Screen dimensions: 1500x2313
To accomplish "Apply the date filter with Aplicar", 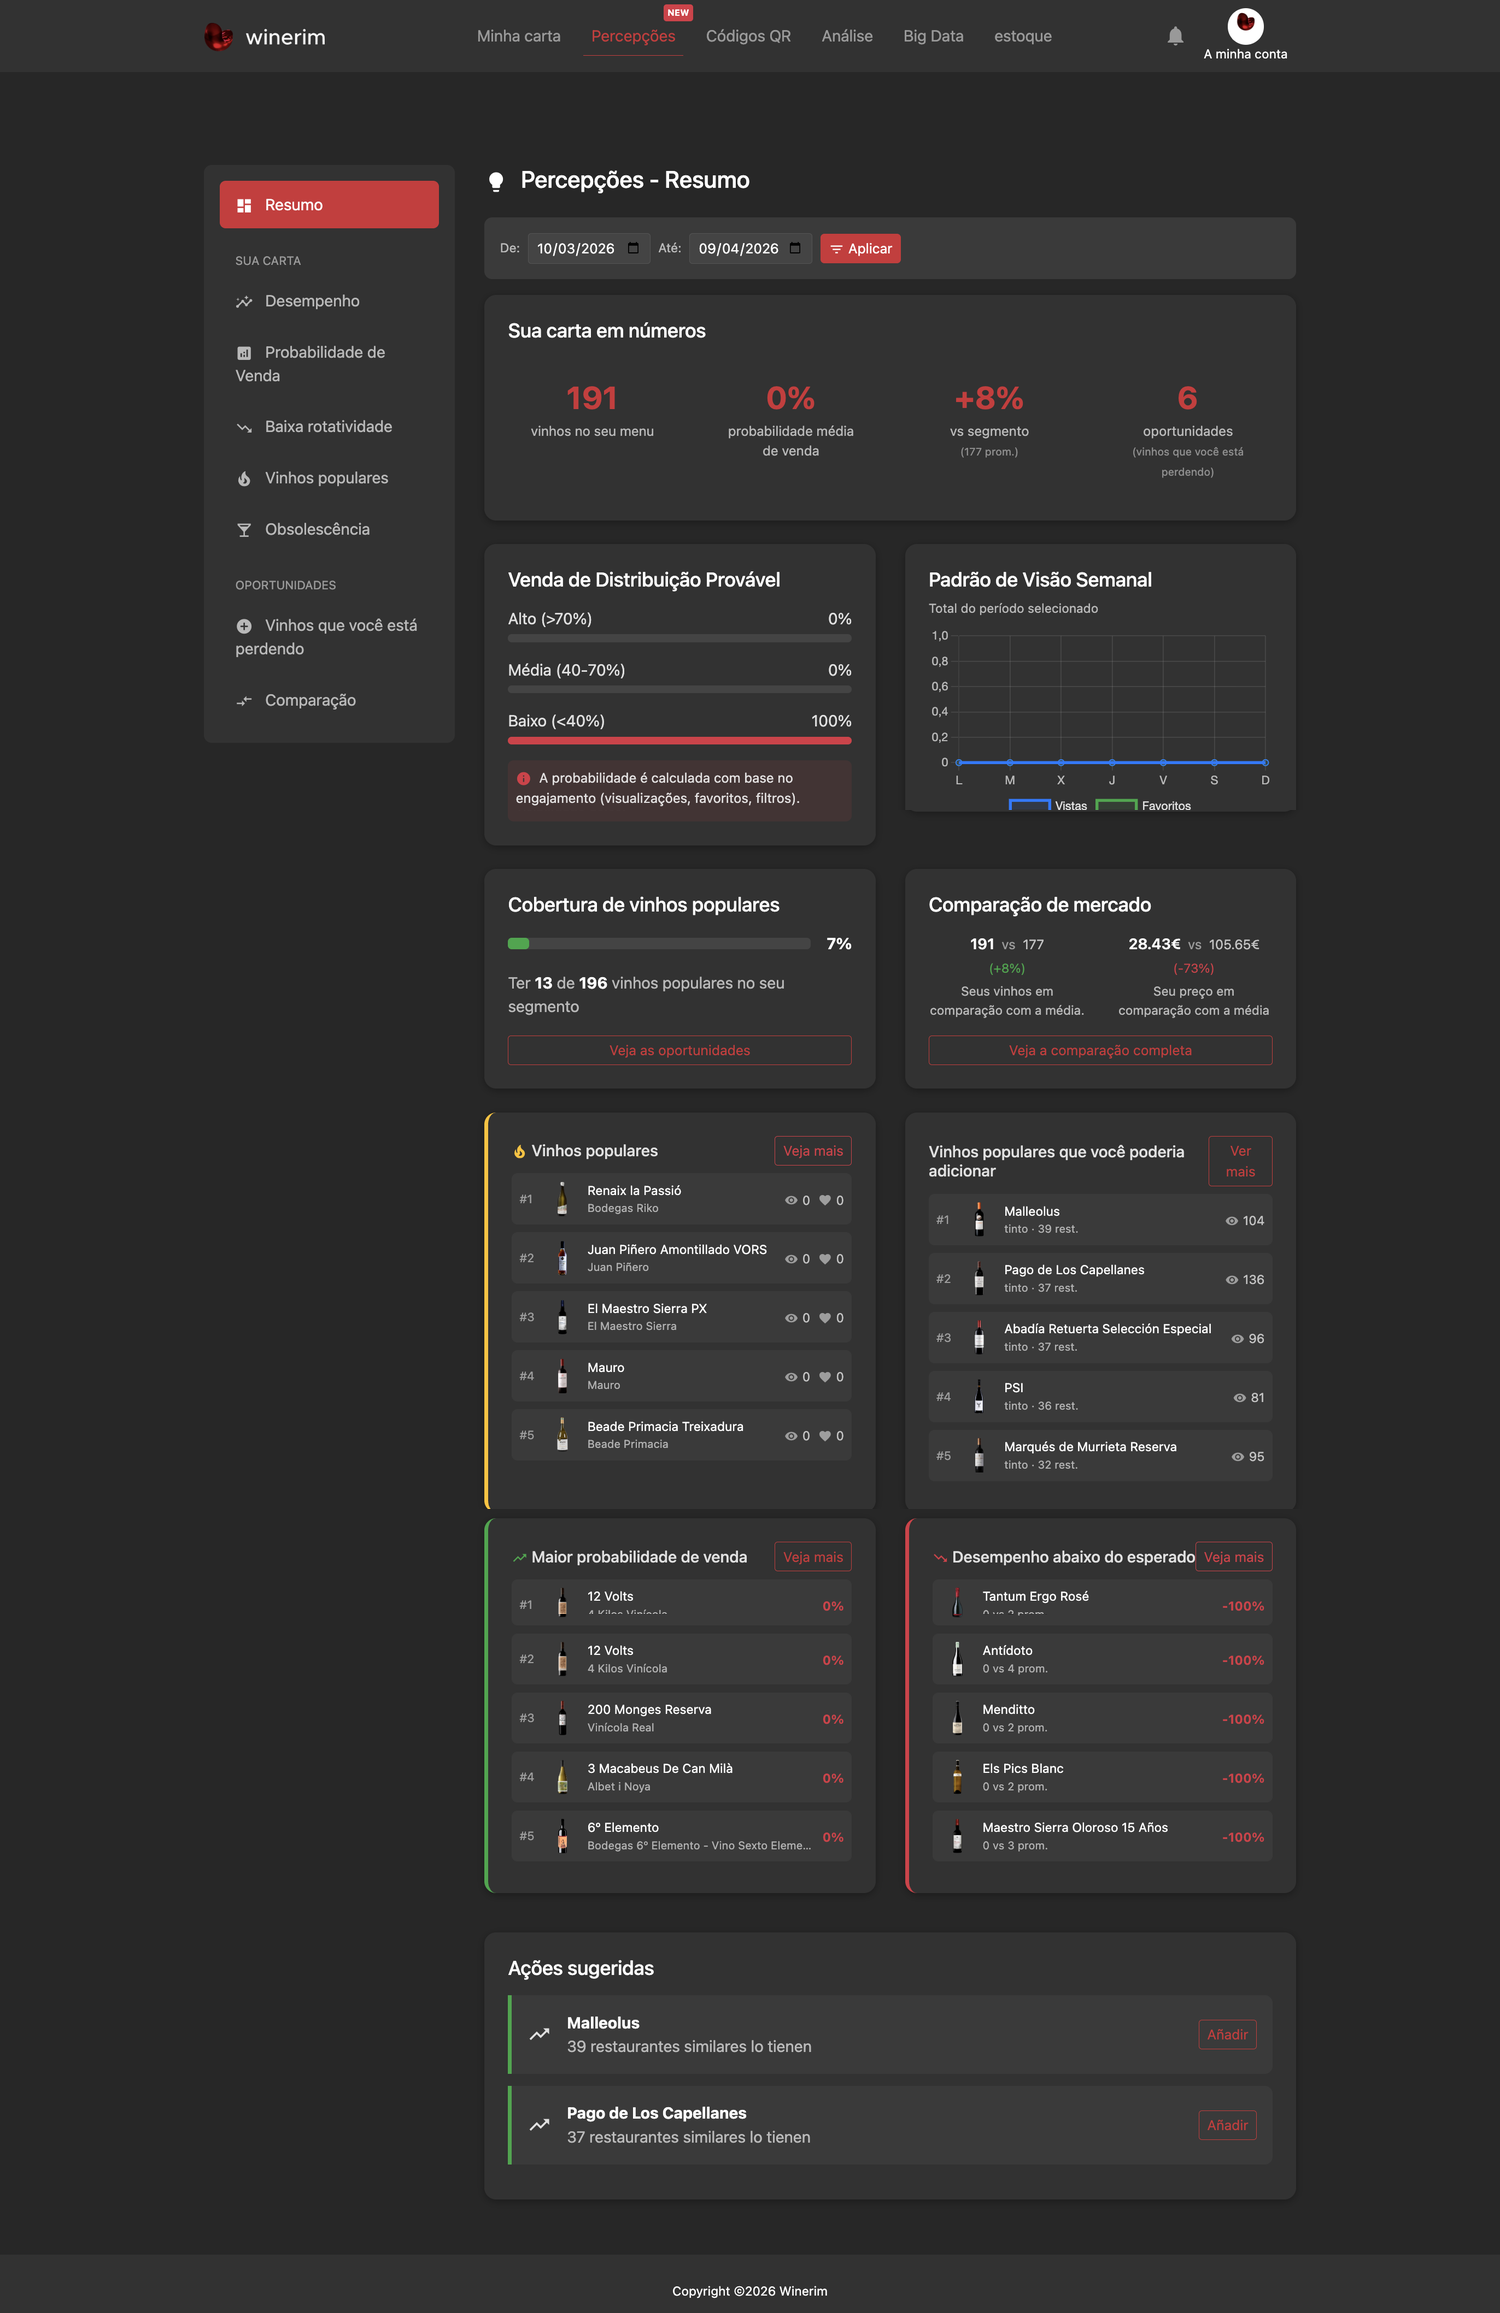I will 860,249.
